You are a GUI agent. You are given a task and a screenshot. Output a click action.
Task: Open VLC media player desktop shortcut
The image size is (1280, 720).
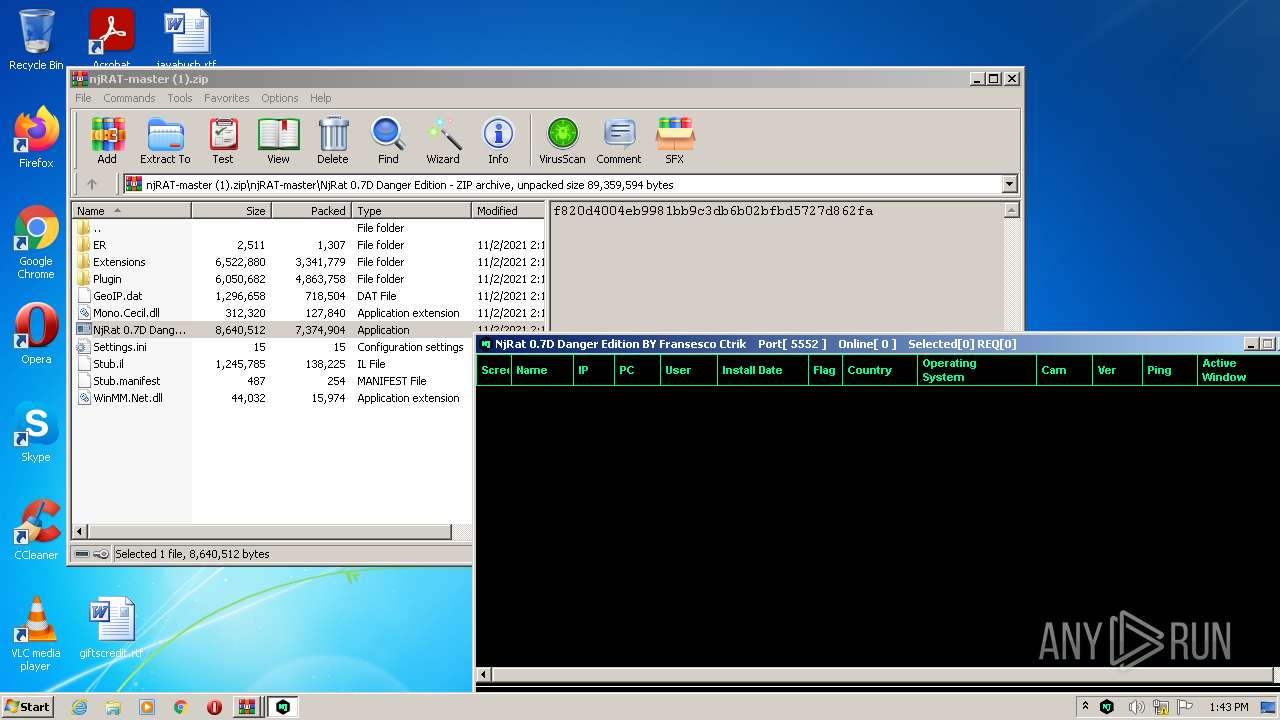pos(36,634)
